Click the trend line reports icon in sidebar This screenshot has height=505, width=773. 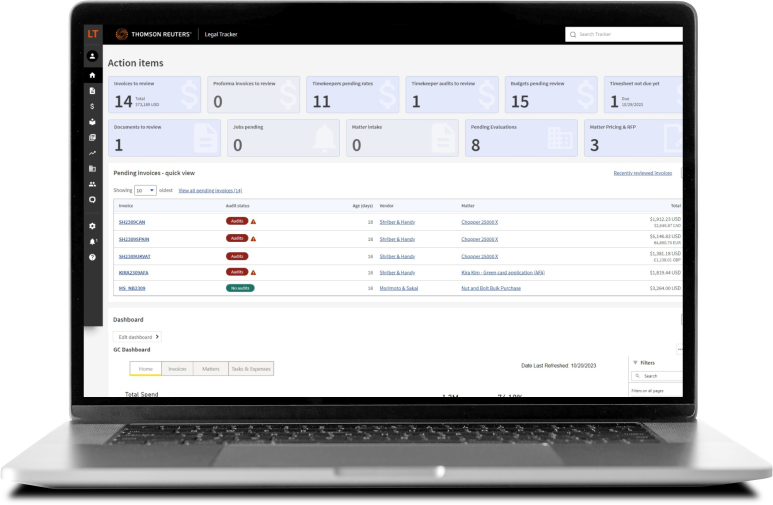92,153
